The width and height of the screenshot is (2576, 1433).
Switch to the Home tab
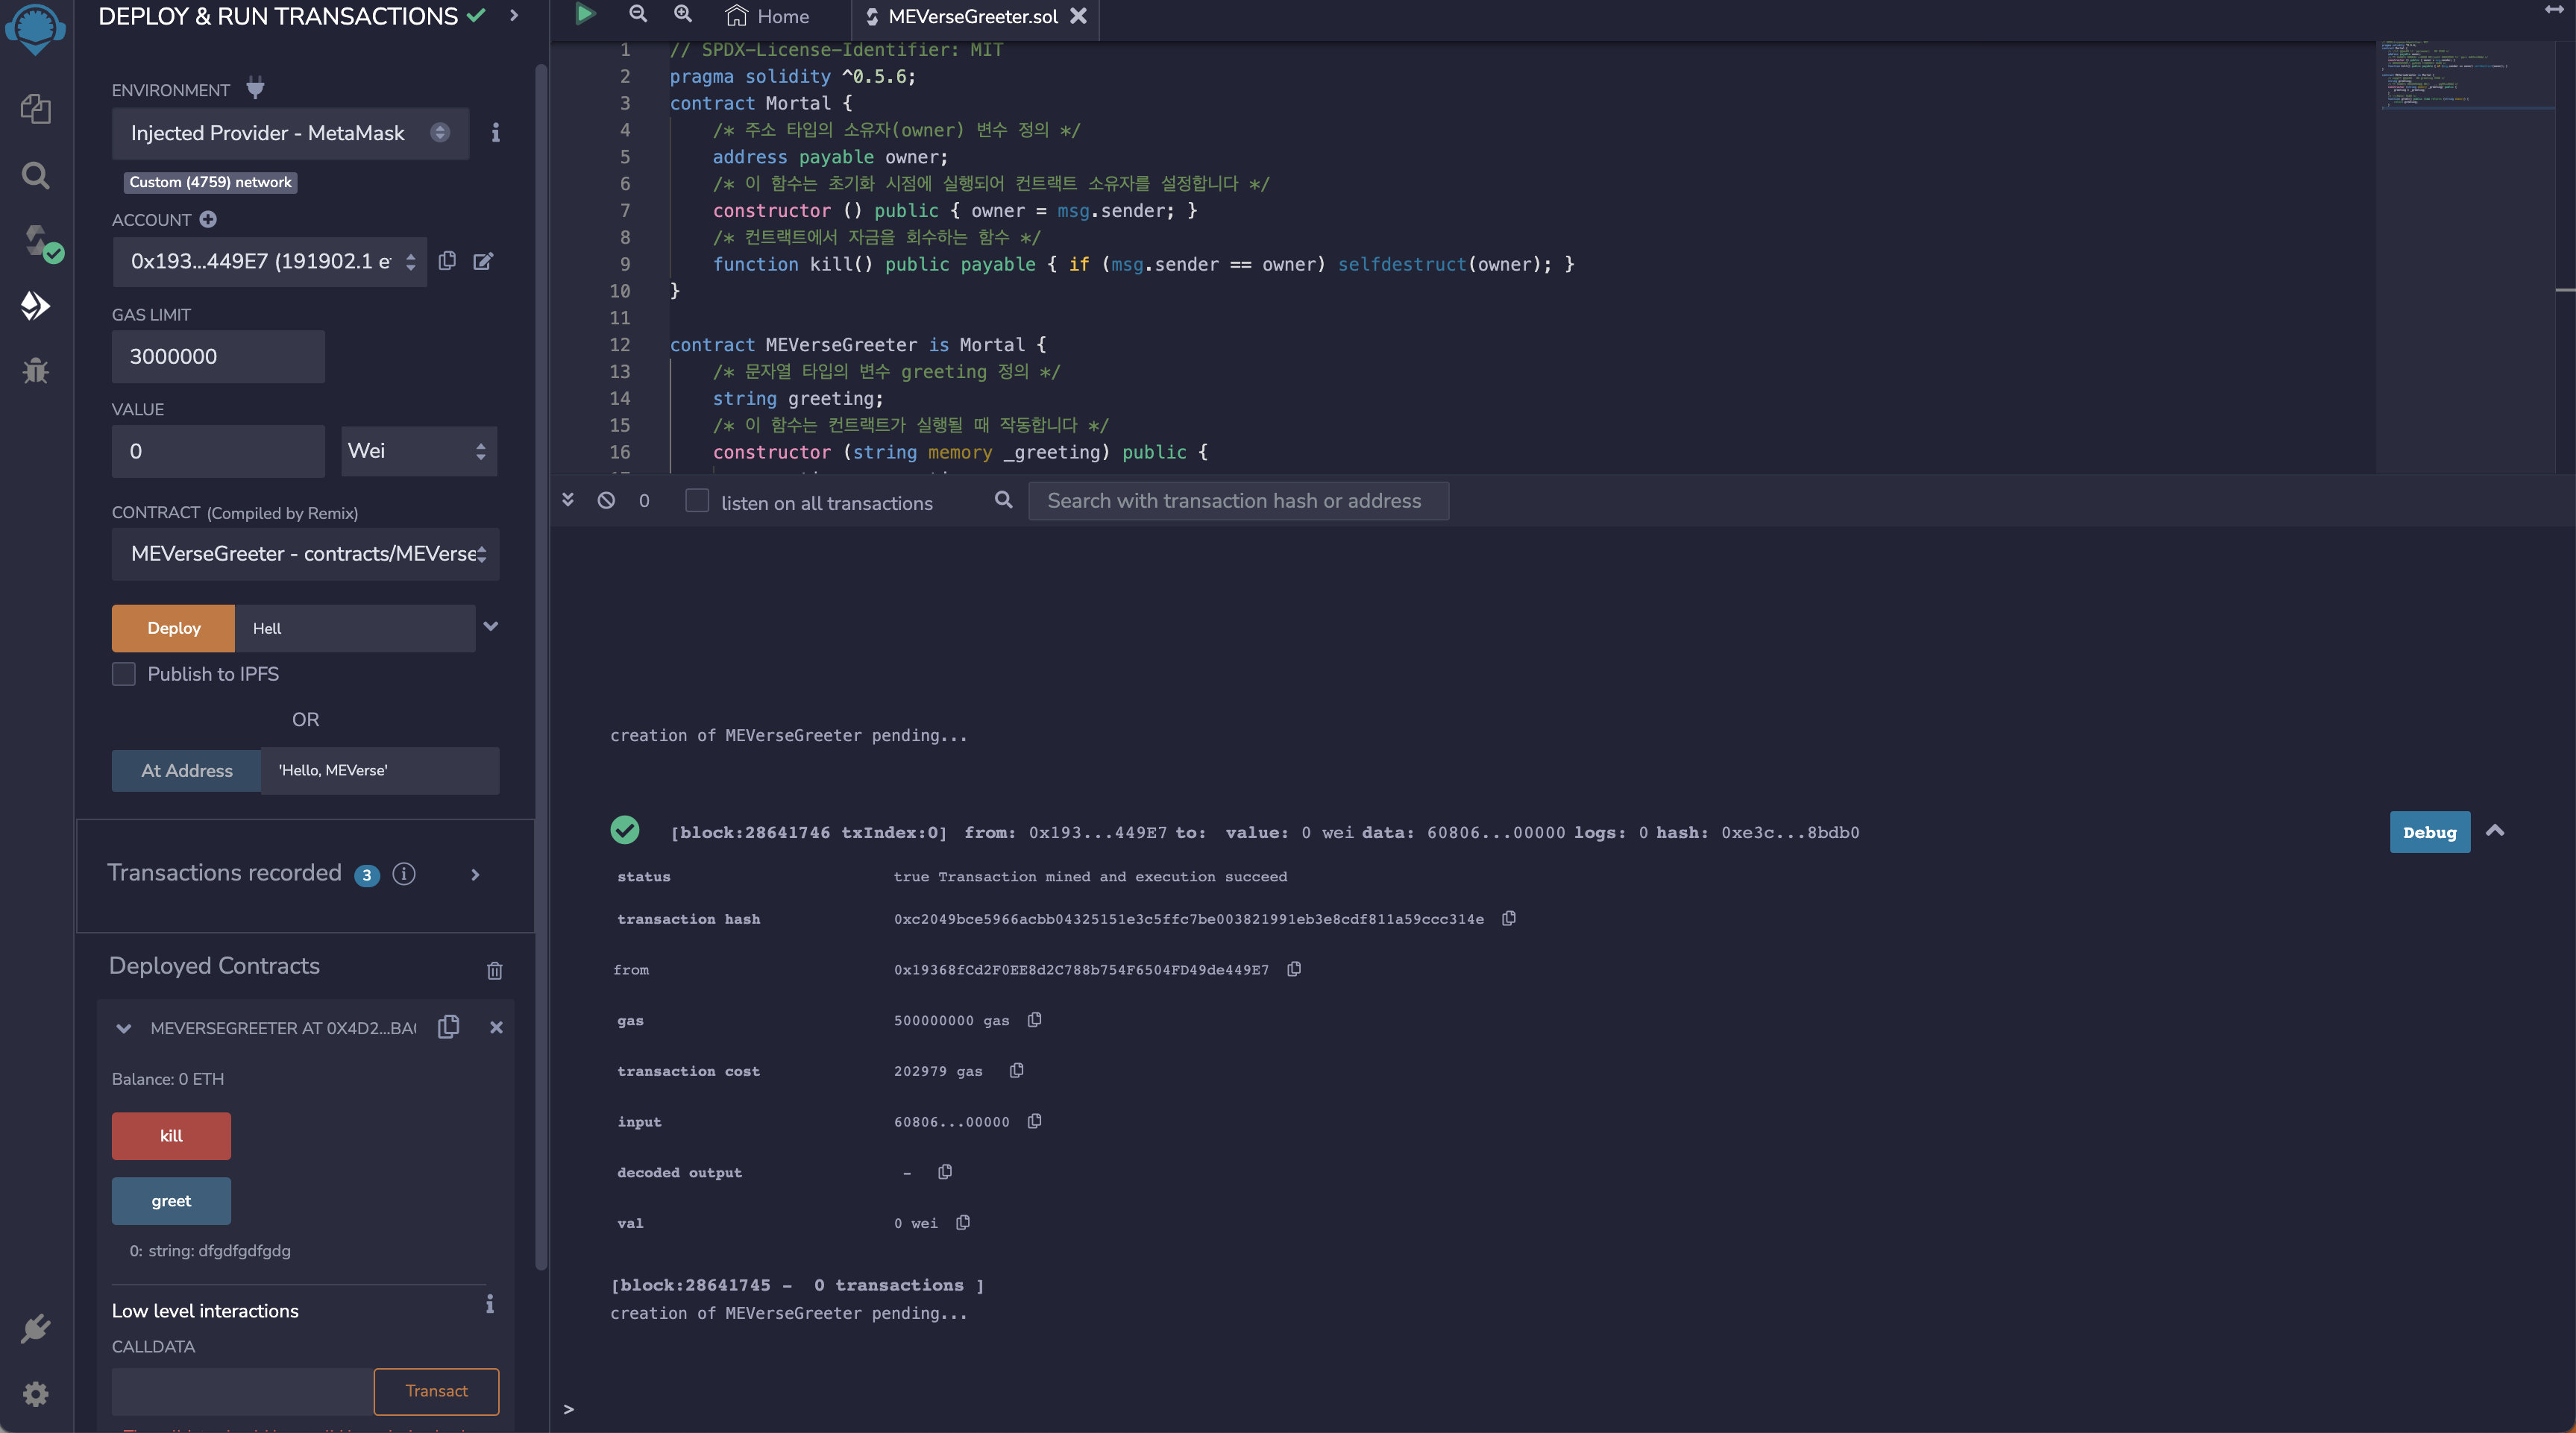click(768, 16)
